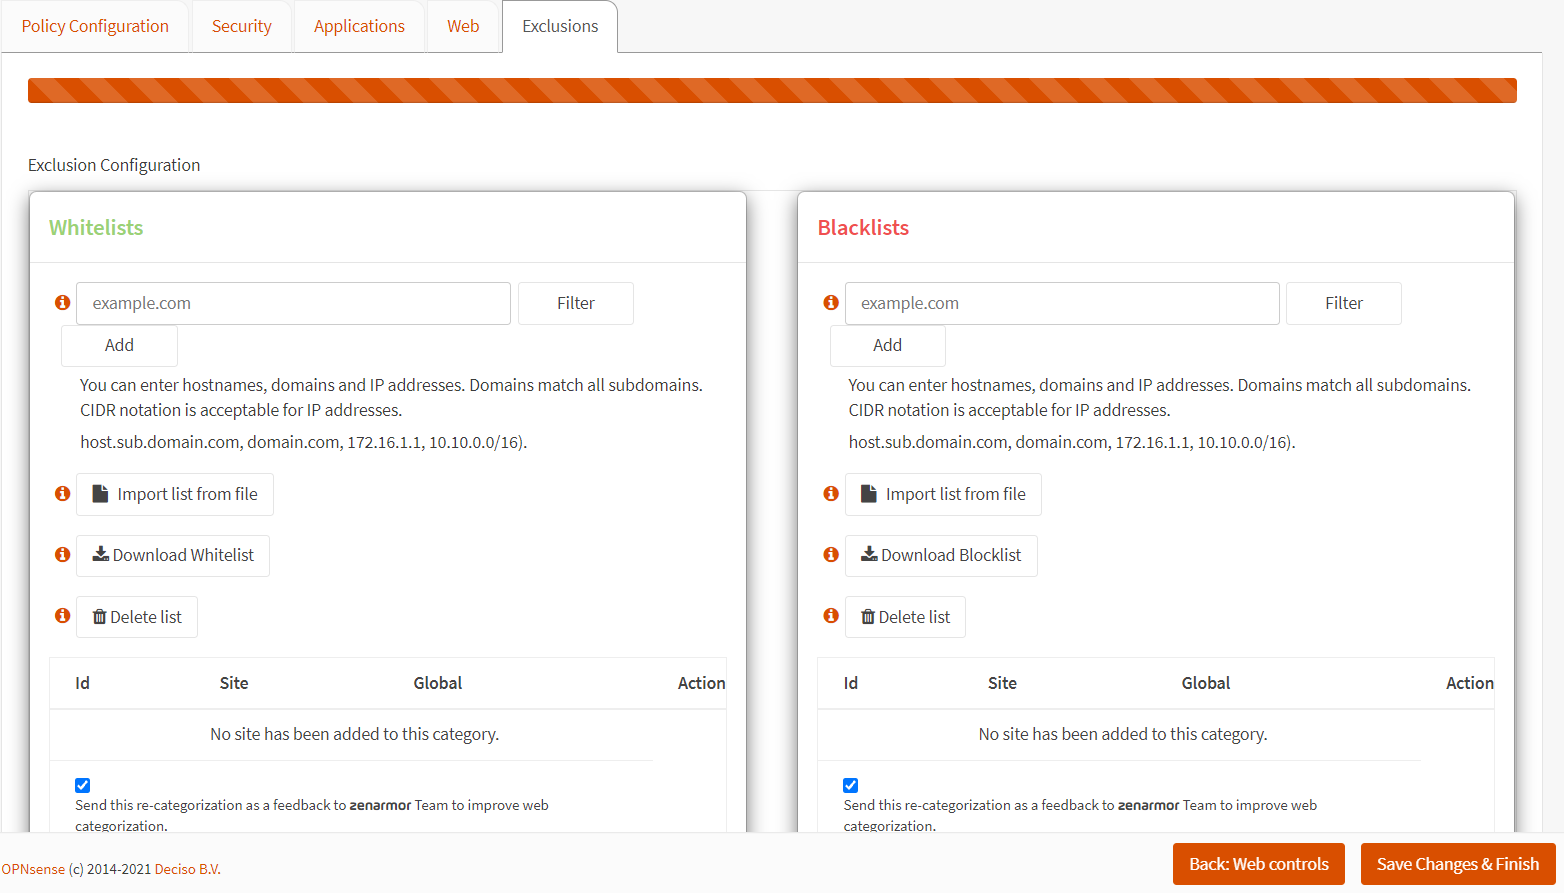Click the orange striped progress bar
The width and height of the screenshot is (1564, 893).
772,91
